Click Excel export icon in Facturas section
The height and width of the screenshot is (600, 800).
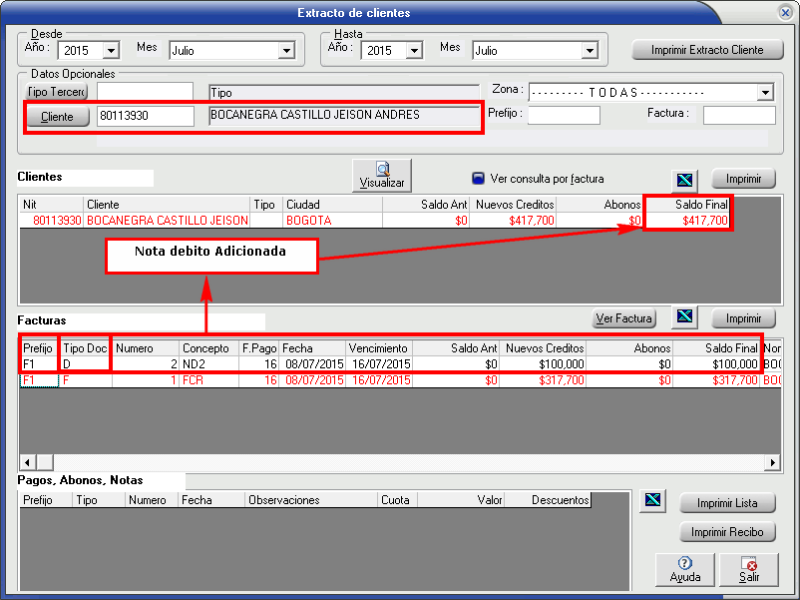(684, 318)
